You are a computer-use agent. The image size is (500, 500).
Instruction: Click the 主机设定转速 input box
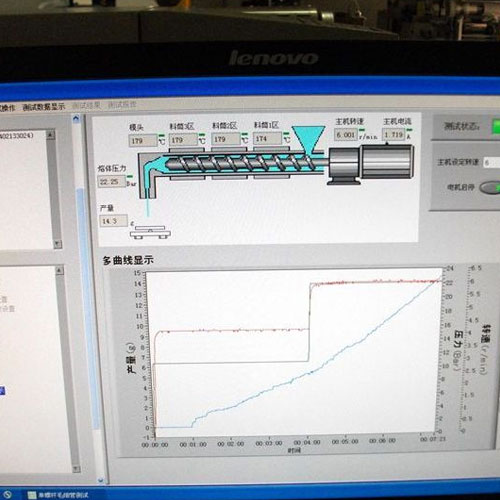tap(491, 162)
